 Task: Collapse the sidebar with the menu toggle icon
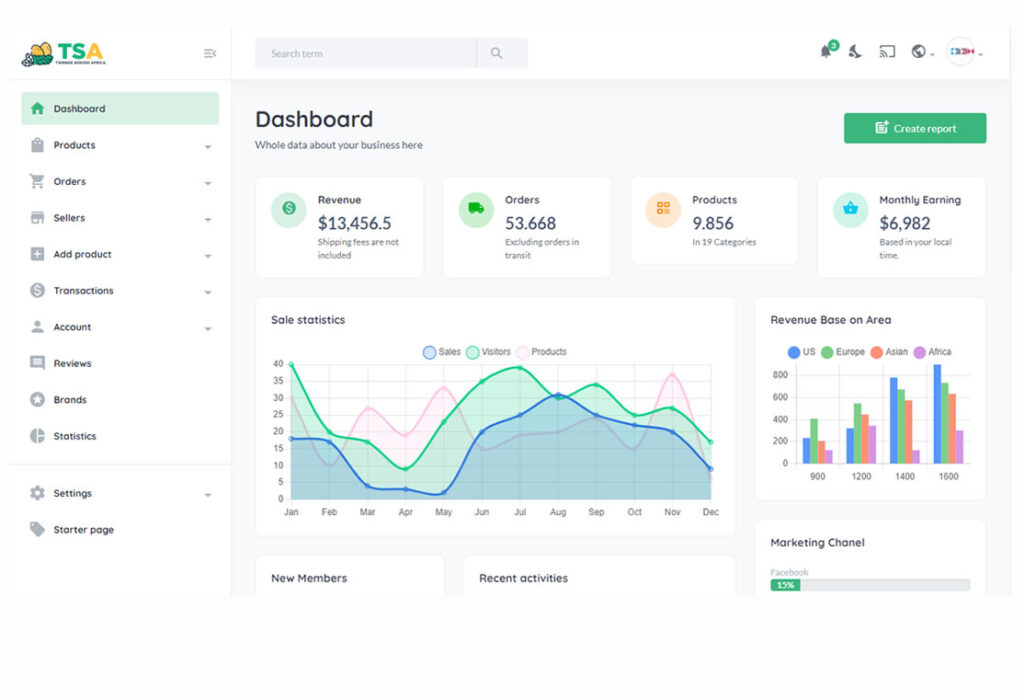pos(210,53)
